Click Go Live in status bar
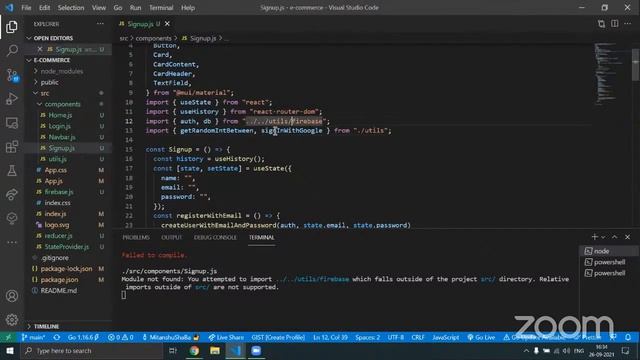The width and height of the screenshot is (640, 360). click(481, 338)
